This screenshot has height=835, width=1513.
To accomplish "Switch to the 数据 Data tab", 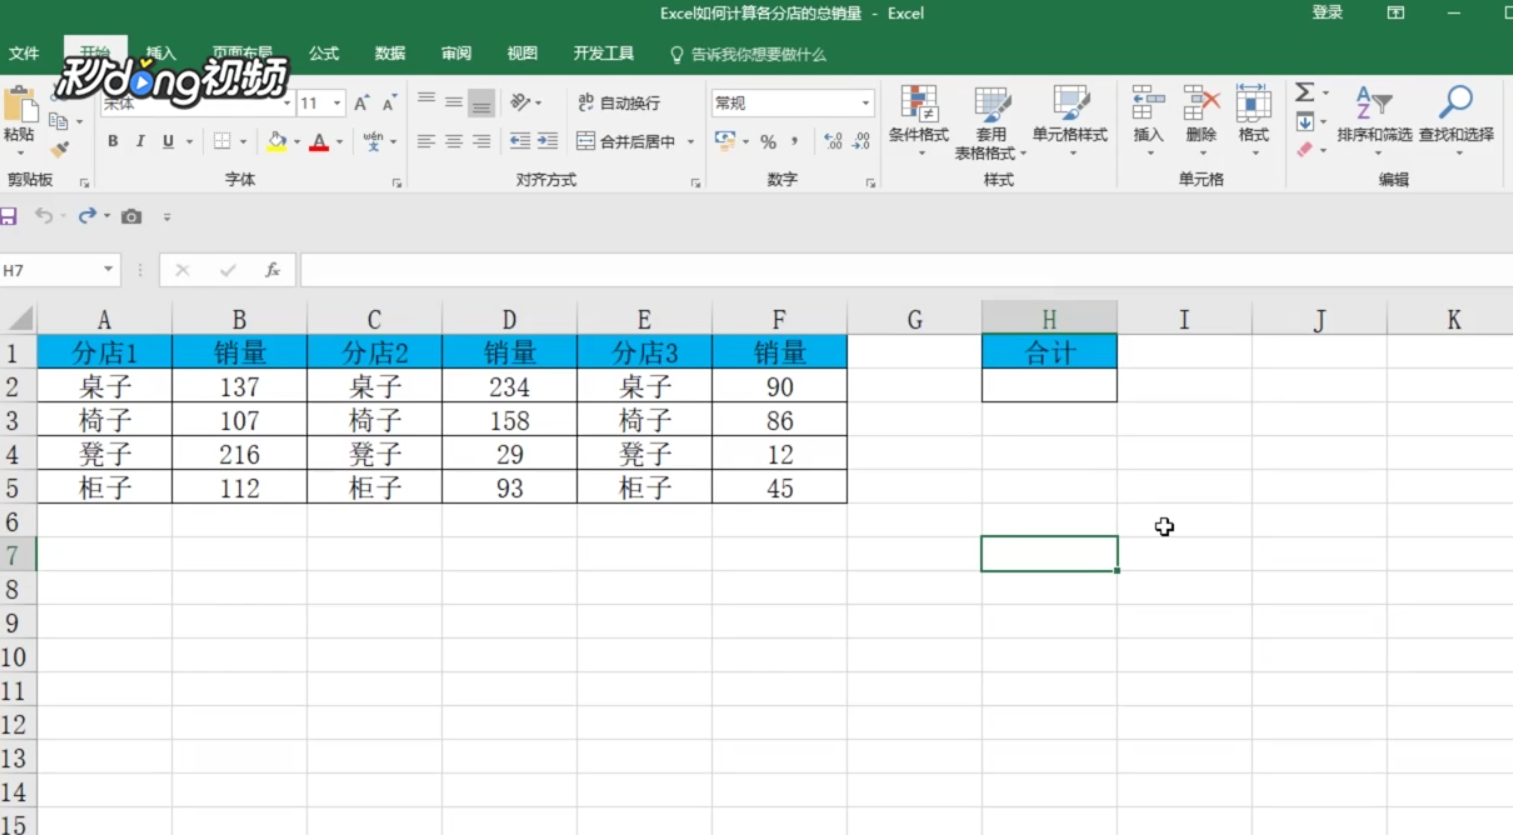I will [390, 53].
